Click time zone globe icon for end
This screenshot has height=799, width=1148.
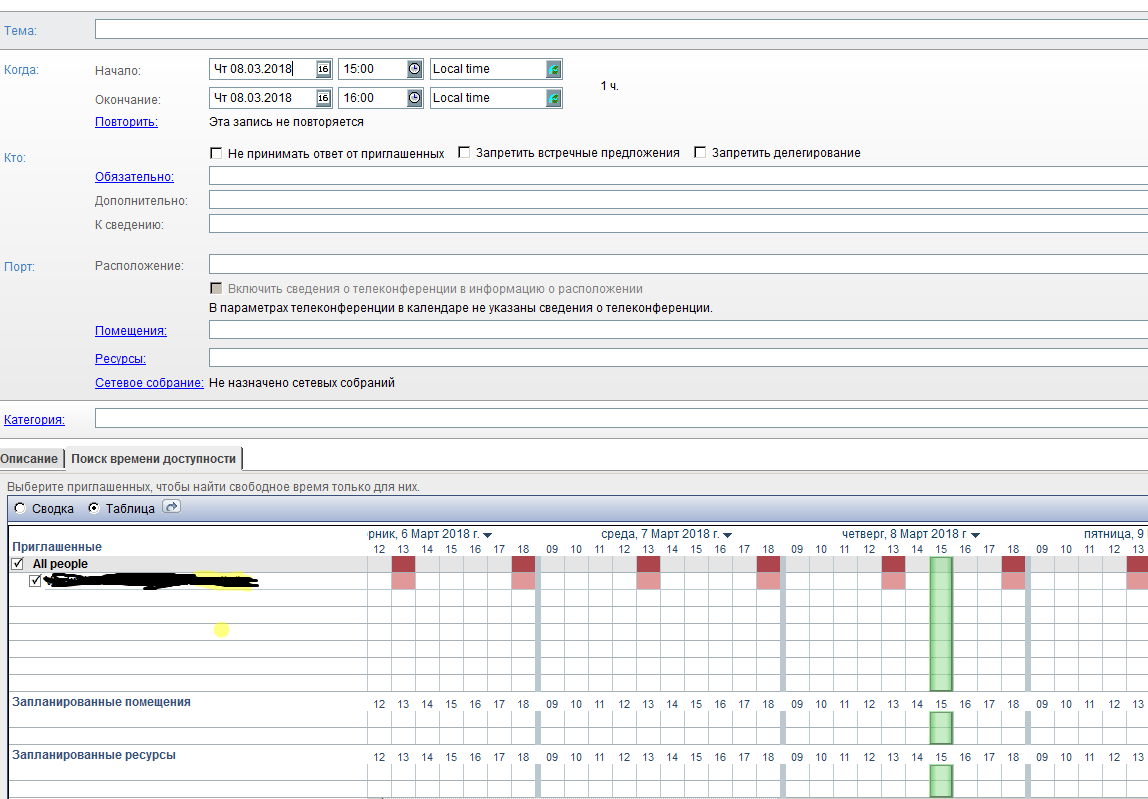(x=554, y=97)
